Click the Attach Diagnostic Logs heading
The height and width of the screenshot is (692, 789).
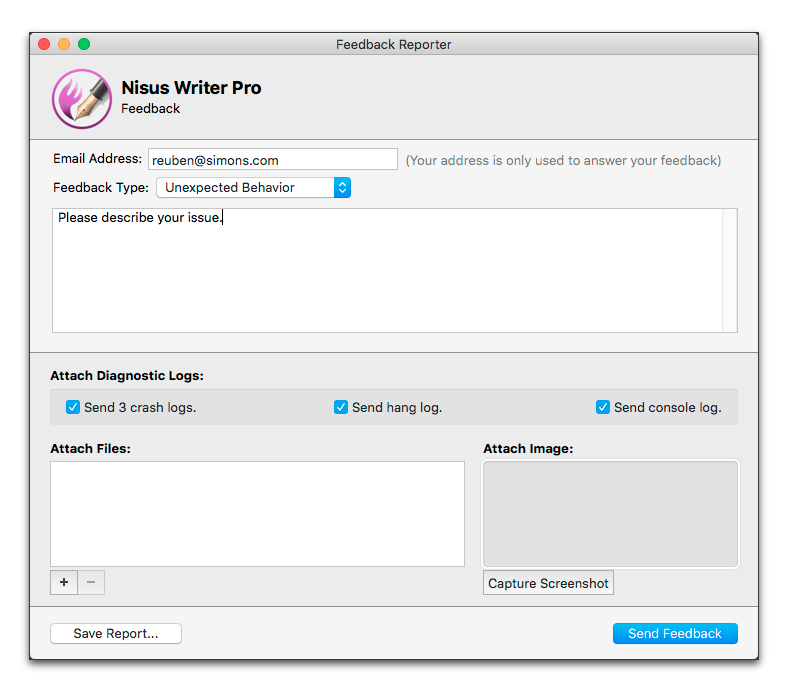(x=127, y=376)
